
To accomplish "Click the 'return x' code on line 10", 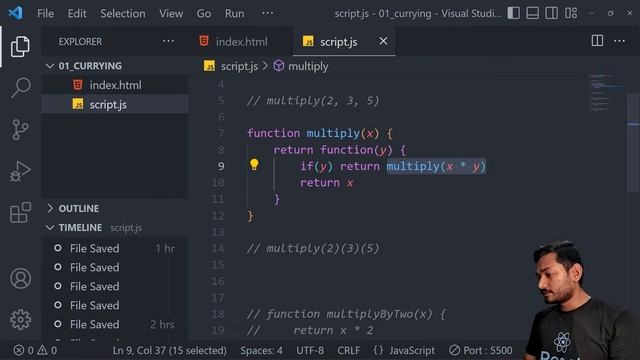I will tap(326, 183).
